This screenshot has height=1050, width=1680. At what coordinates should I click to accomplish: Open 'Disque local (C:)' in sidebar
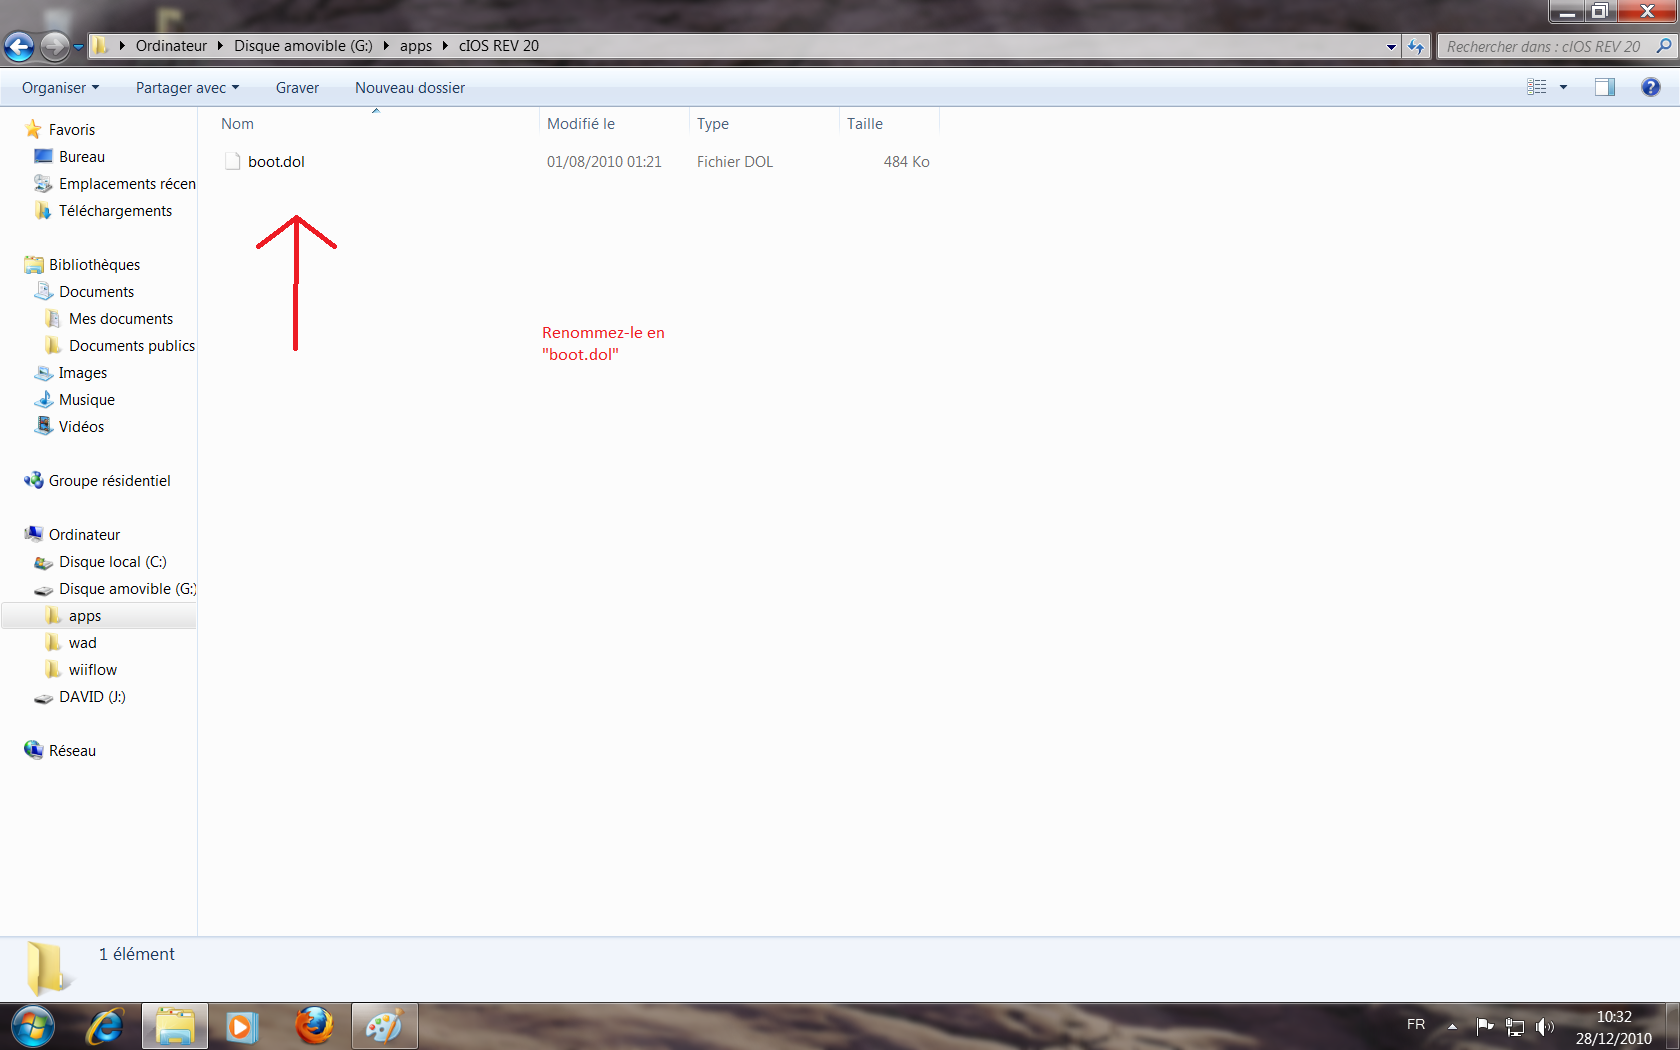(112, 562)
